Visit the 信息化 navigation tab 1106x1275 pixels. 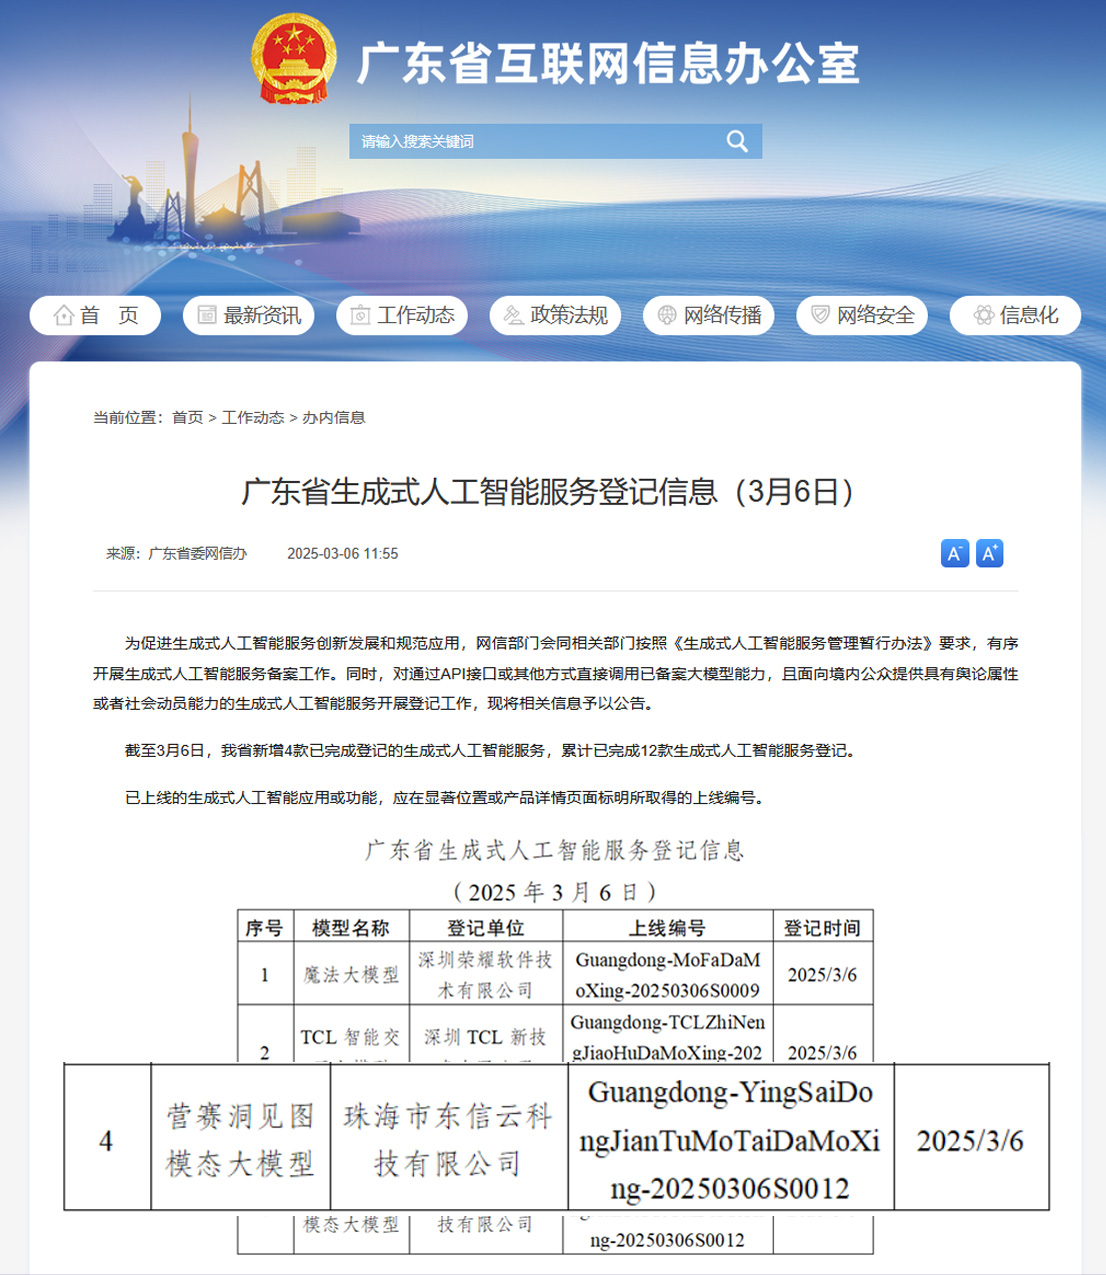tap(1015, 315)
